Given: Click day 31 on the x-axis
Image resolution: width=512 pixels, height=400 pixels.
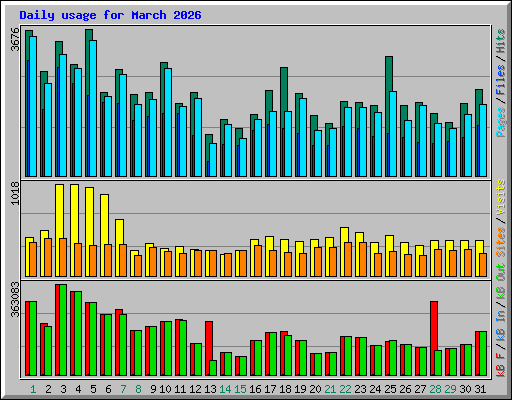Looking at the screenshot, I should pos(480,389).
